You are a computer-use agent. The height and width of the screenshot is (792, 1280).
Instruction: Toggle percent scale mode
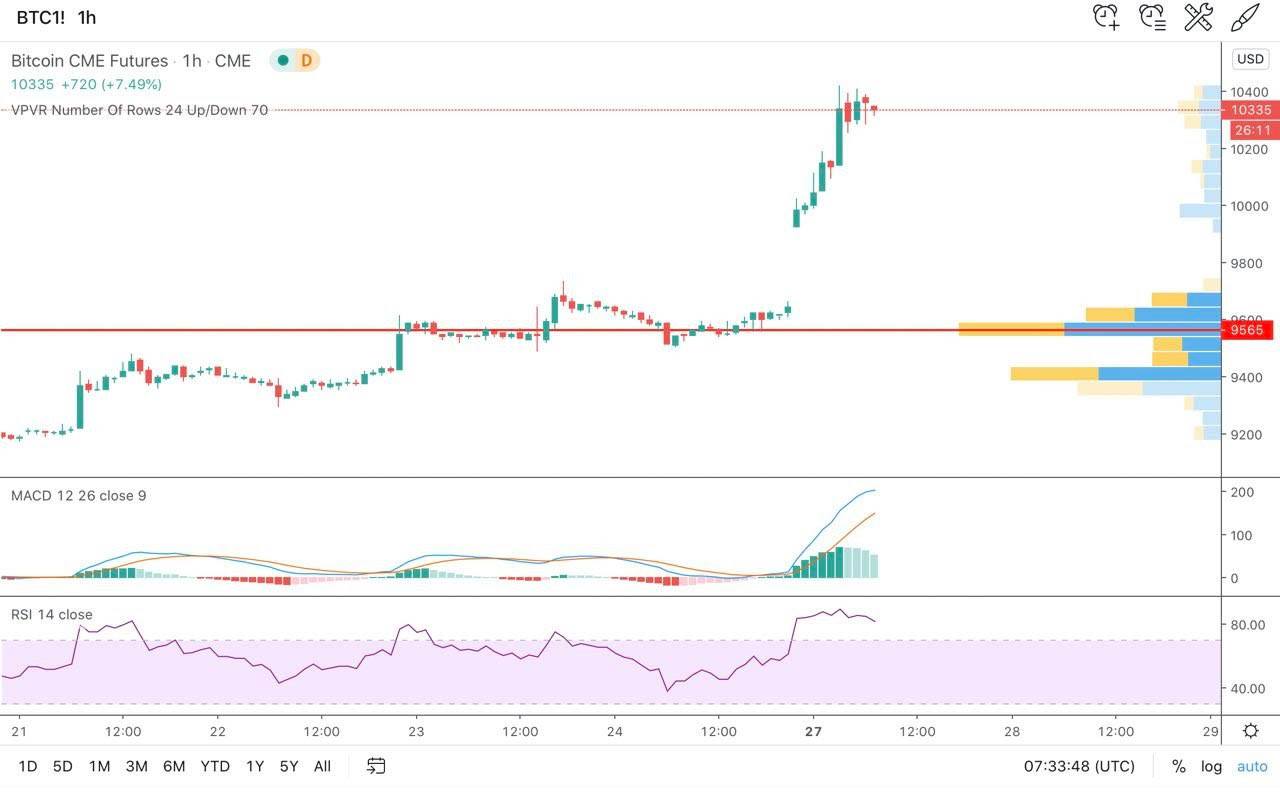[x=1179, y=766]
